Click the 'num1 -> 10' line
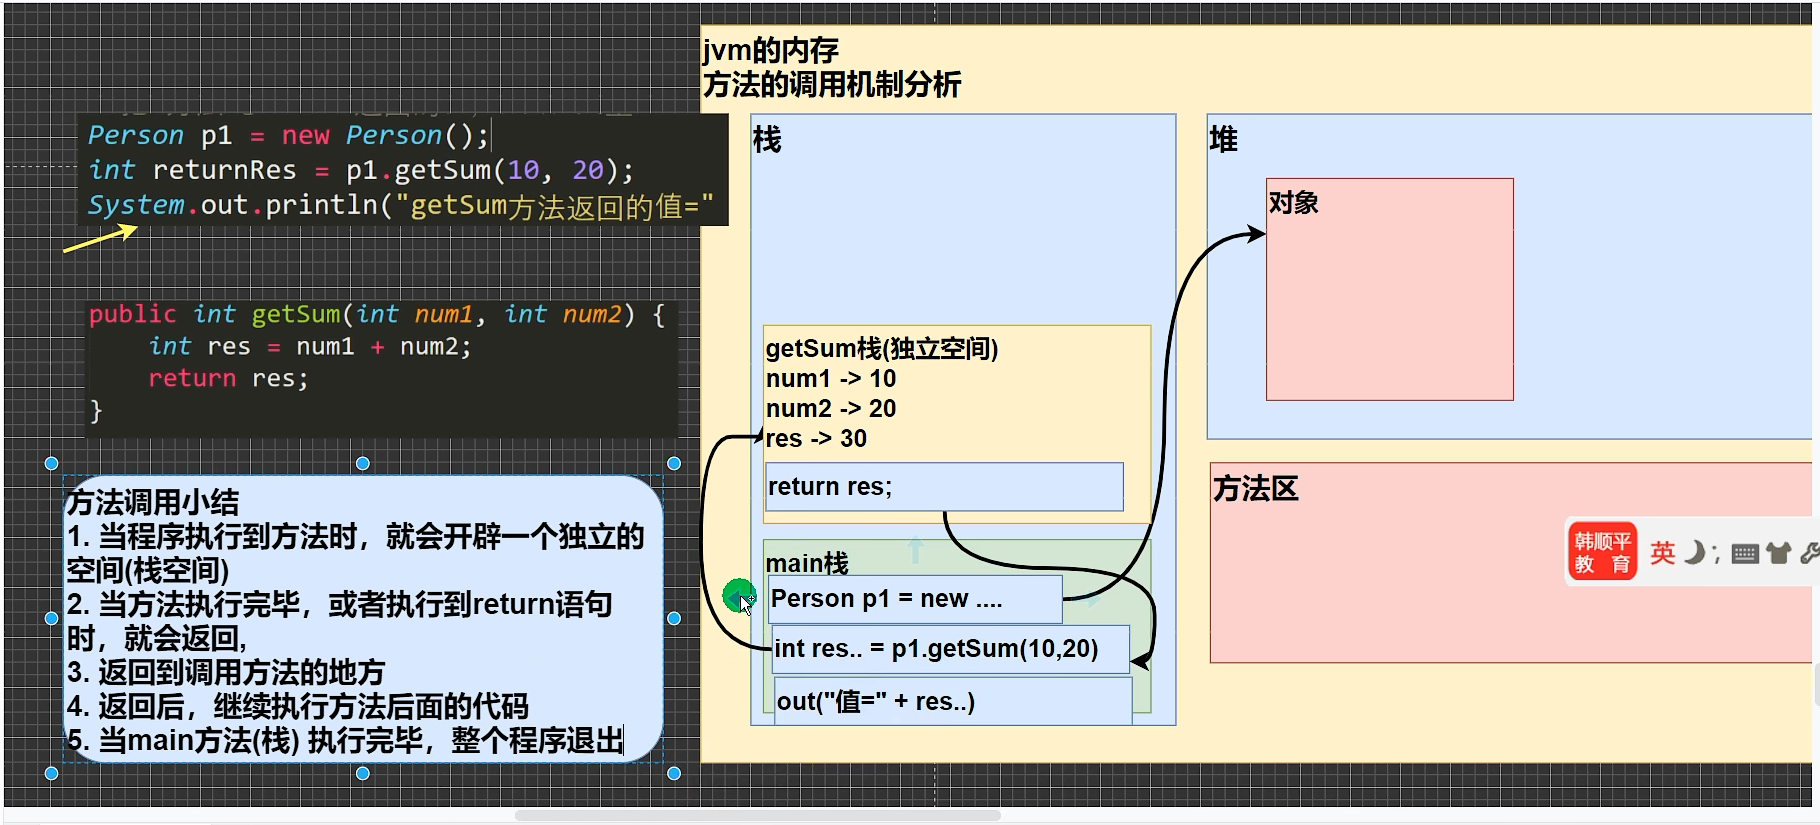 pyautogui.click(x=831, y=378)
